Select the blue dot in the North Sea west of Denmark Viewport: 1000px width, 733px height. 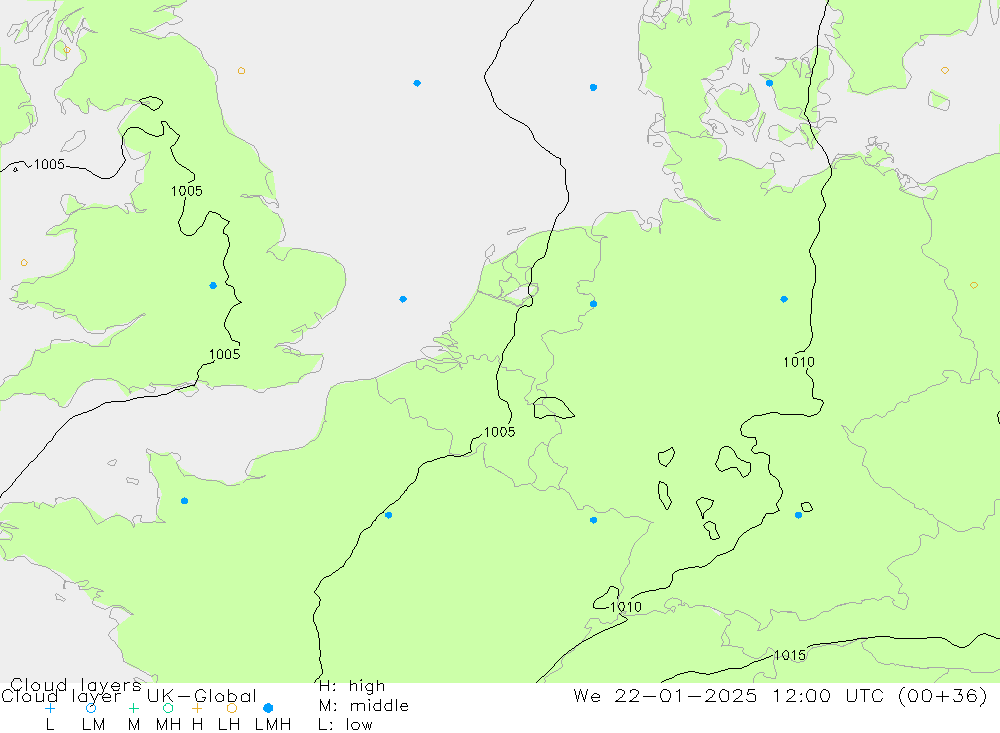point(593,87)
